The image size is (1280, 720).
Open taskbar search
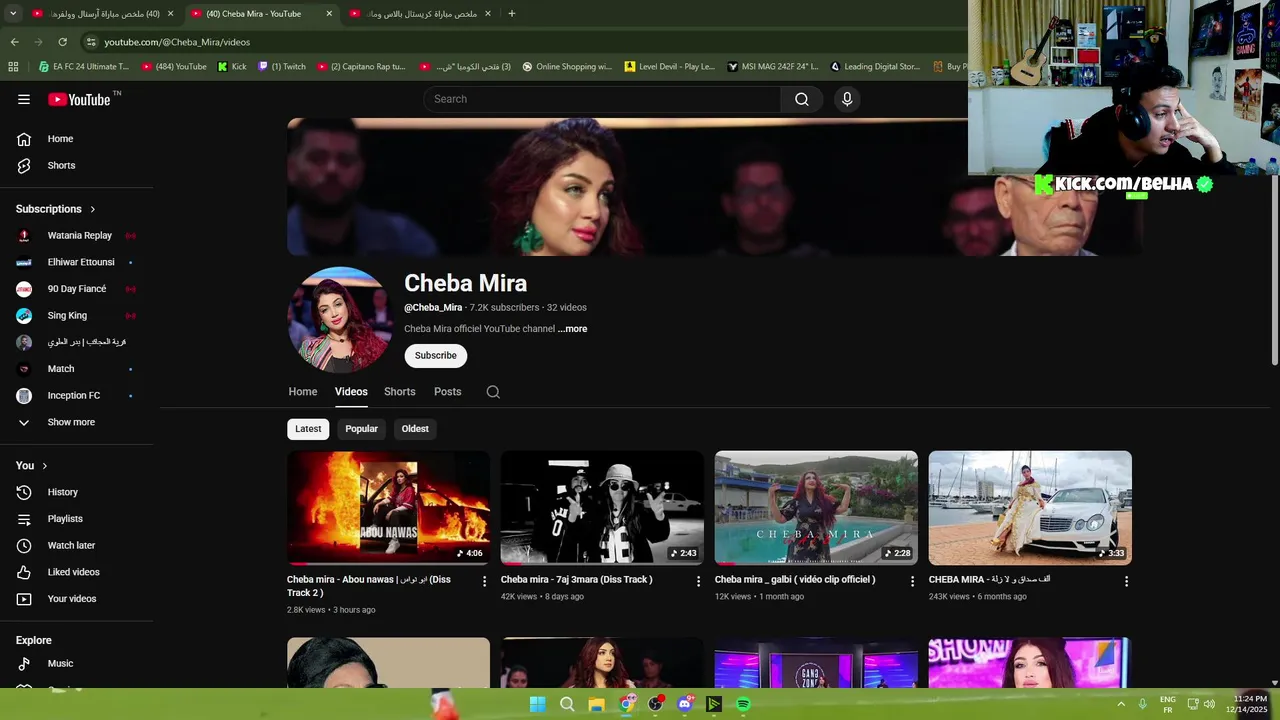pos(567,704)
